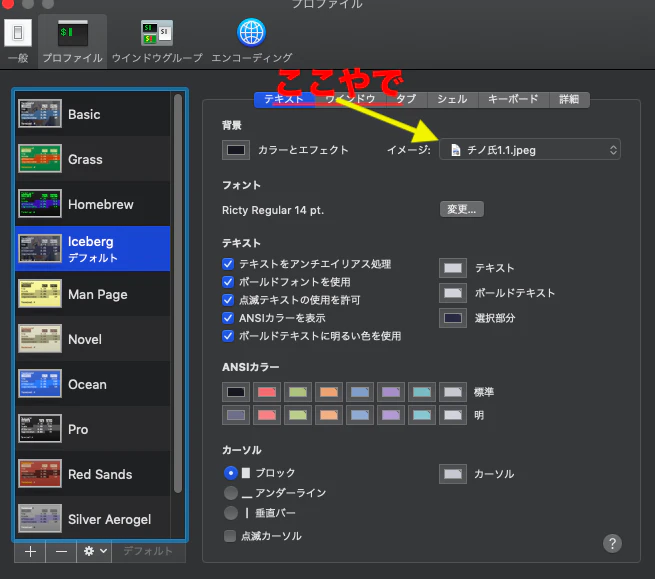Open the standard cyan ANSI color well
The height and width of the screenshot is (579, 655).
click(x=422, y=392)
